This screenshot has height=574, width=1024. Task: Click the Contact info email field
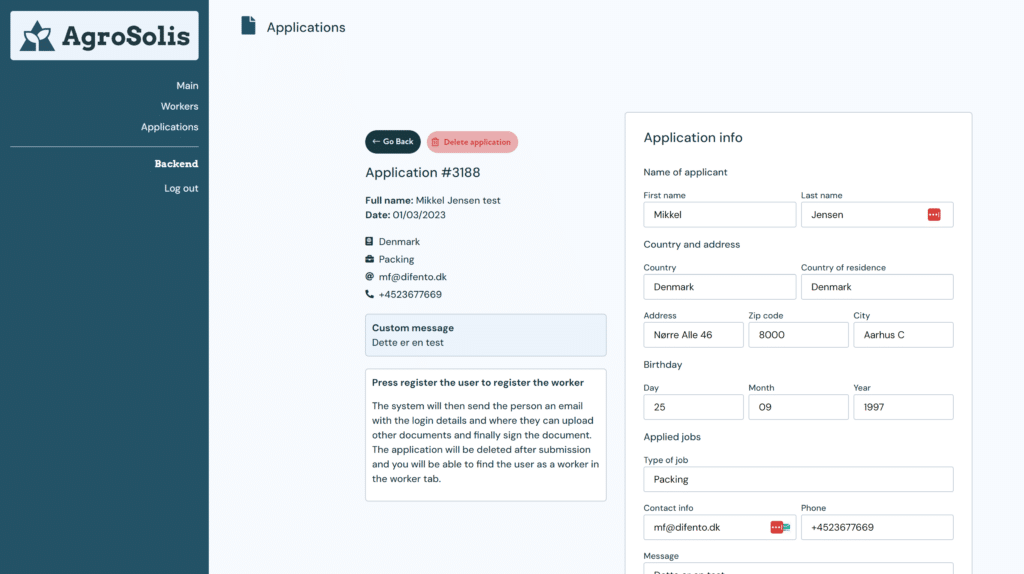[x=720, y=527]
